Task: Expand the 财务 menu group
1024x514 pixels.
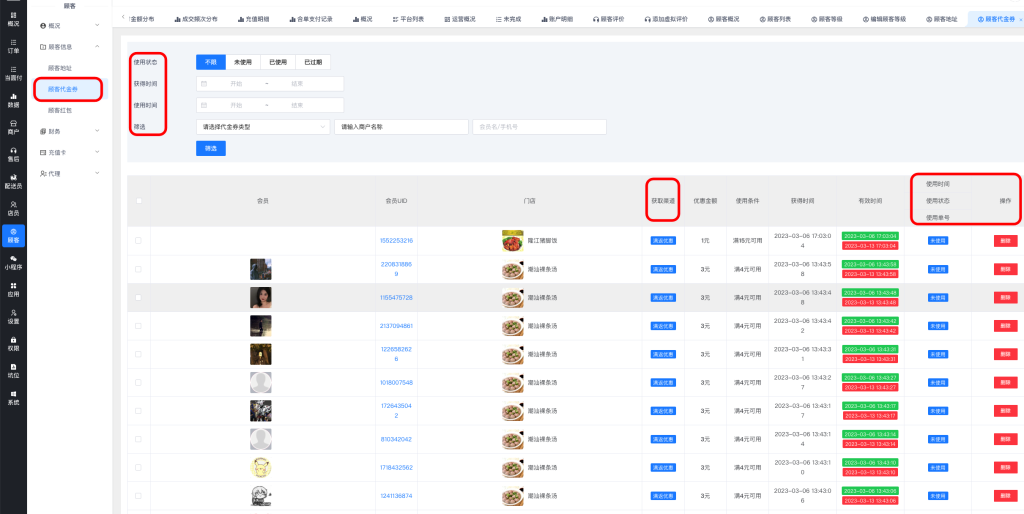Action: pos(68,131)
